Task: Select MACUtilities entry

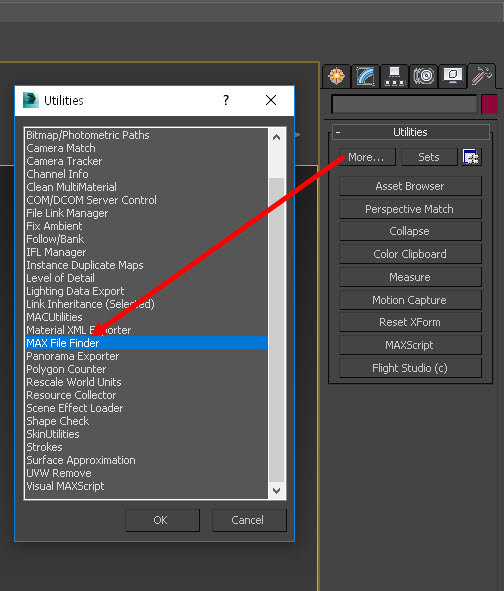Action: click(146, 317)
